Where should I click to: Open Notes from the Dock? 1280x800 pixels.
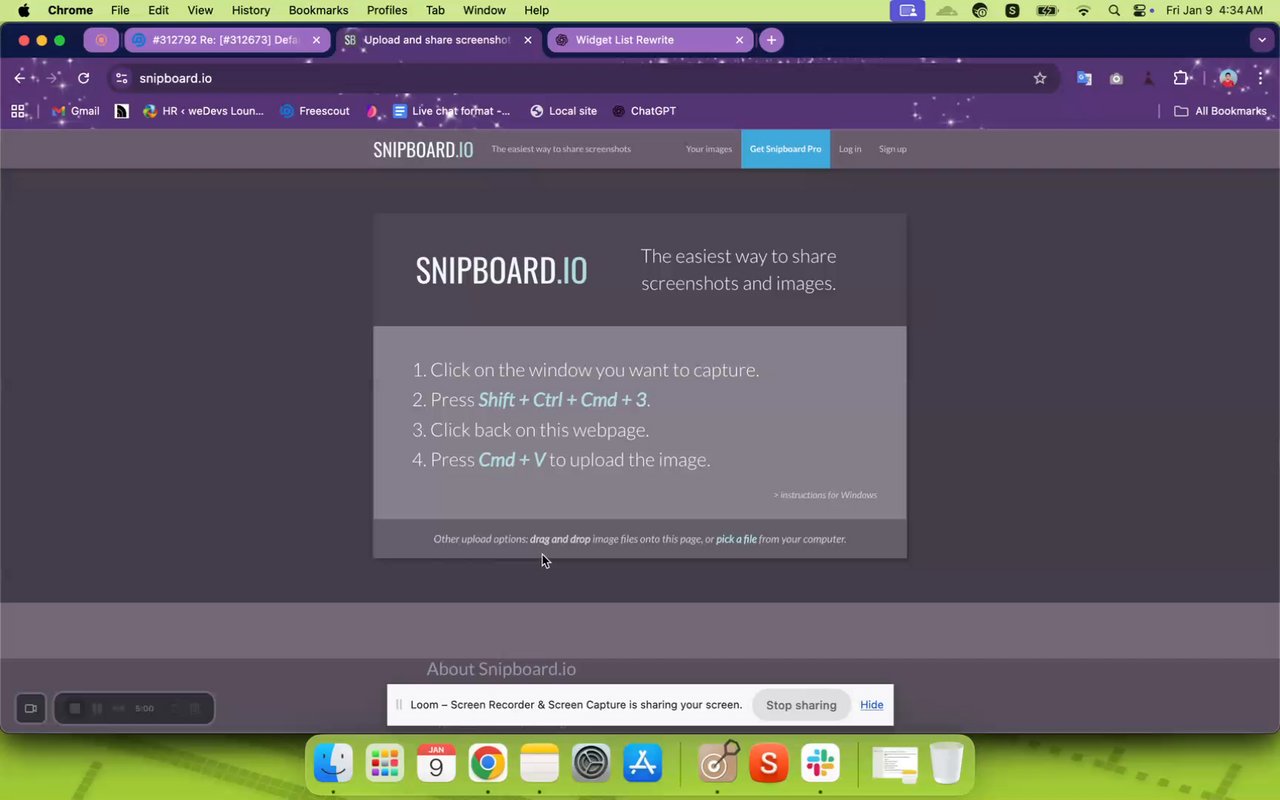pyautogui.click(x=539, y=764)
